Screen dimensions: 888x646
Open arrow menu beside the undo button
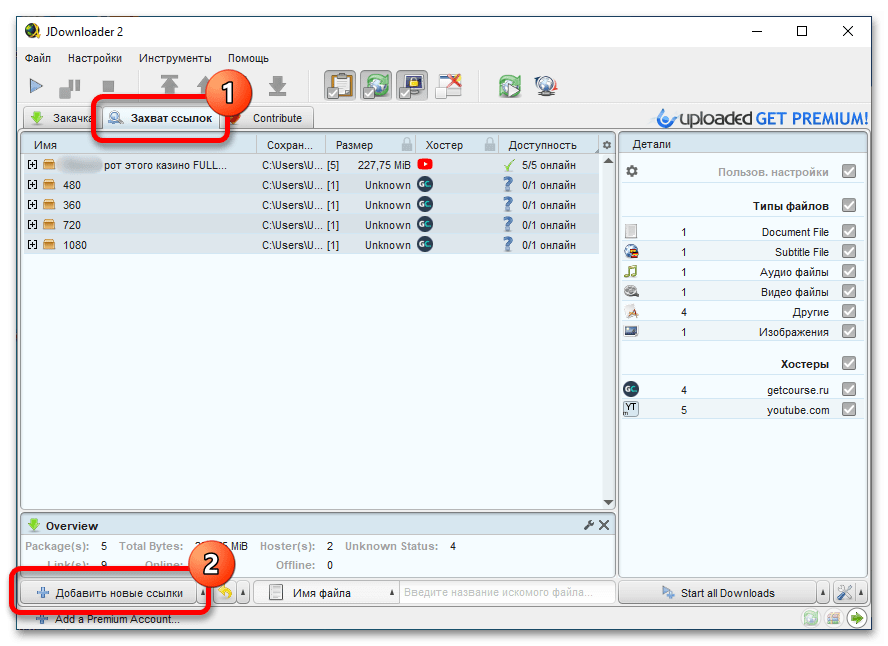[x=243, y=592]
